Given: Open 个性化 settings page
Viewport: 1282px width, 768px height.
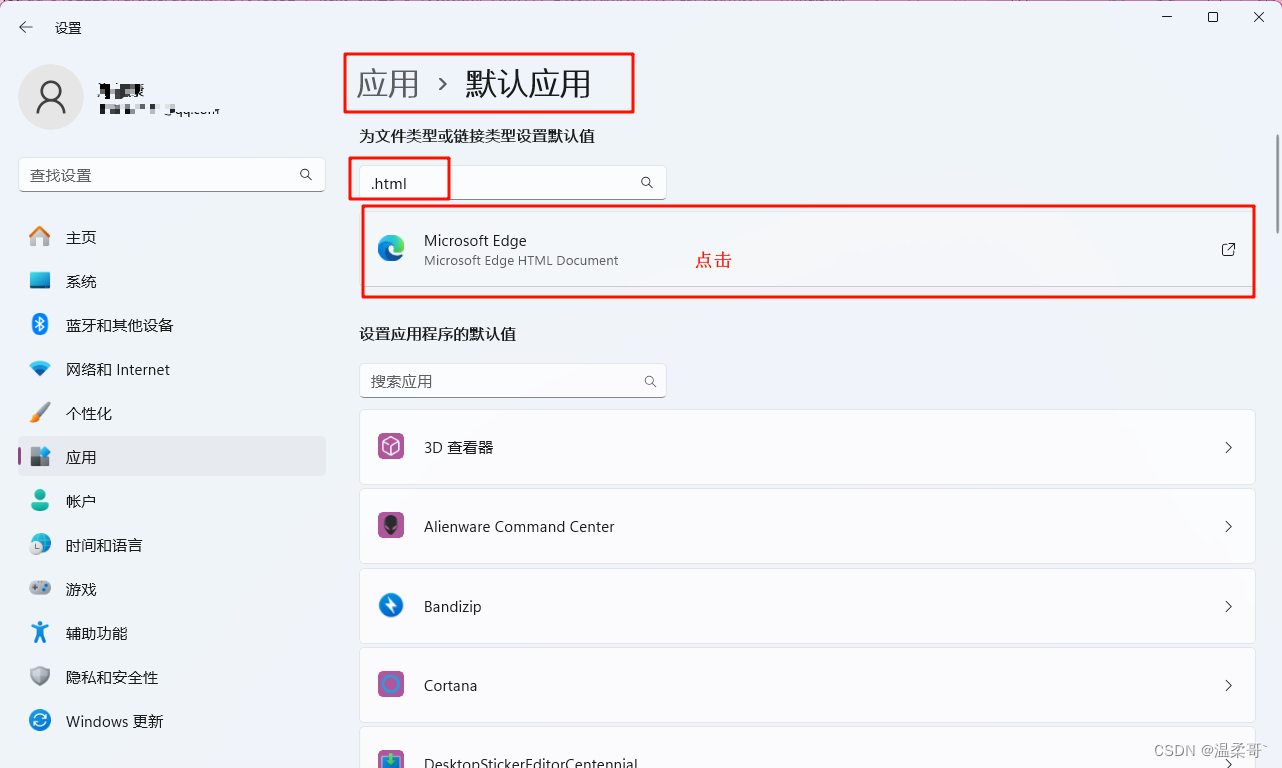Looking at the screenshot, I should pos(172,413).
